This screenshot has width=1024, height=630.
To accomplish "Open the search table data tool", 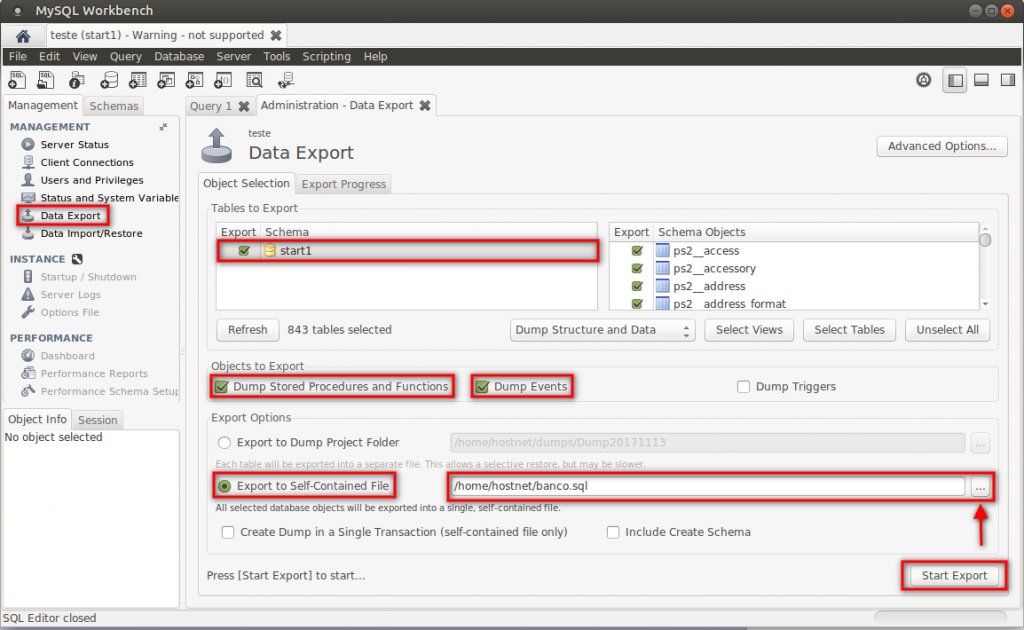I will pos(255,79).
